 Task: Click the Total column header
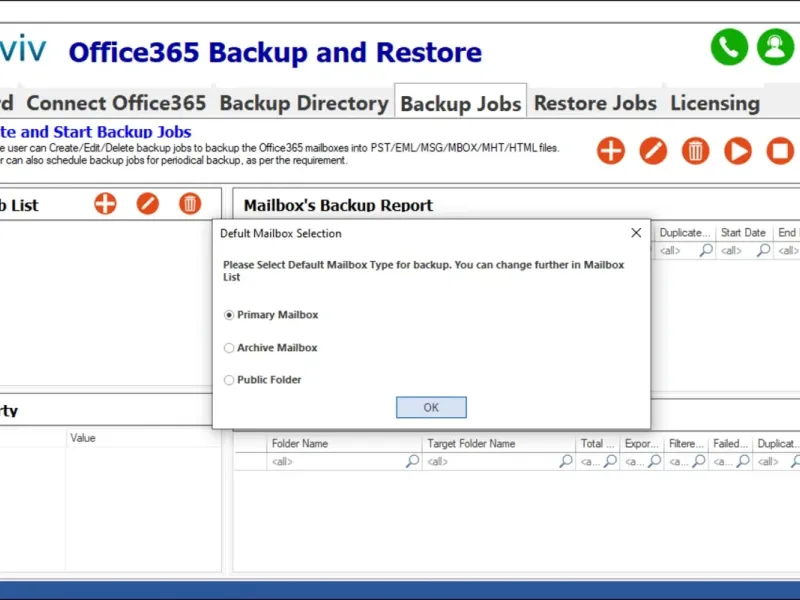coord(597,443)
